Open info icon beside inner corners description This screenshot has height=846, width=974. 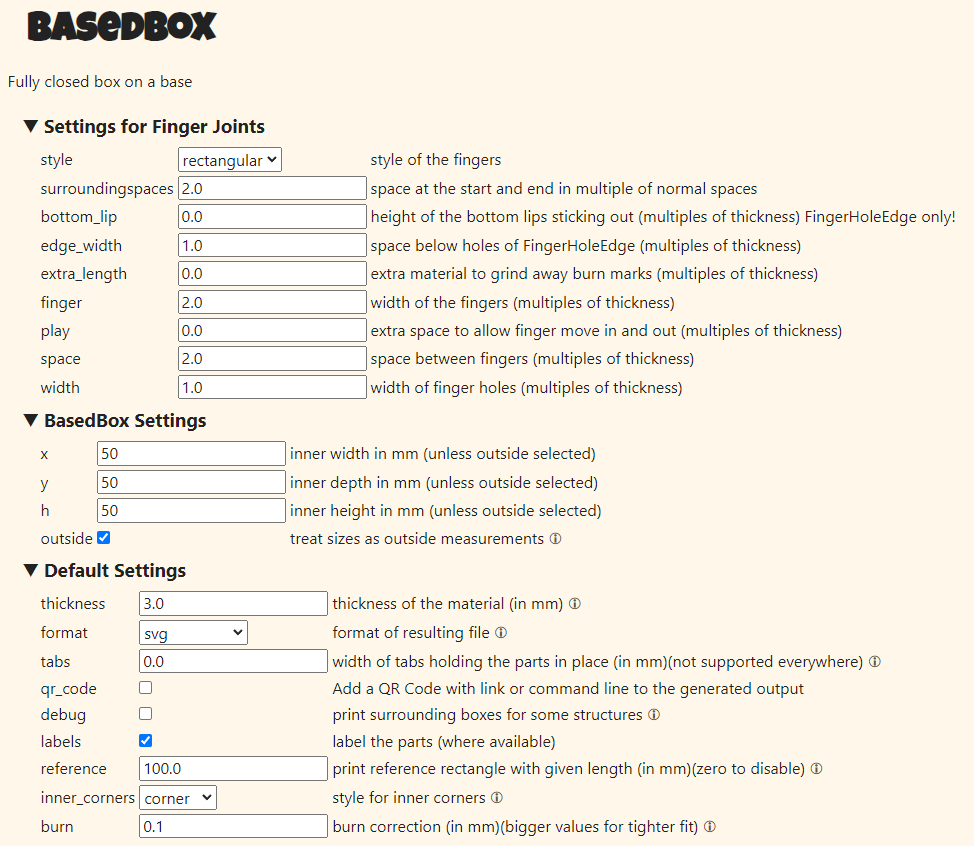tap(496, 798)
